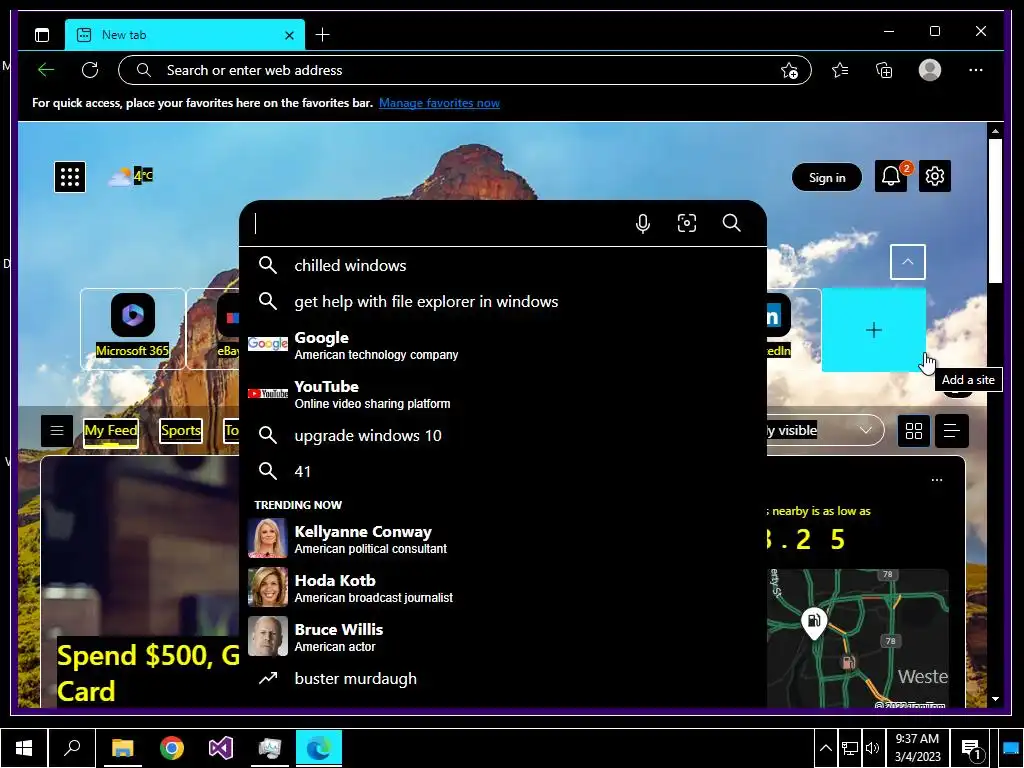Close the New tab
The image size is (1024, 768).
[289, 35]
